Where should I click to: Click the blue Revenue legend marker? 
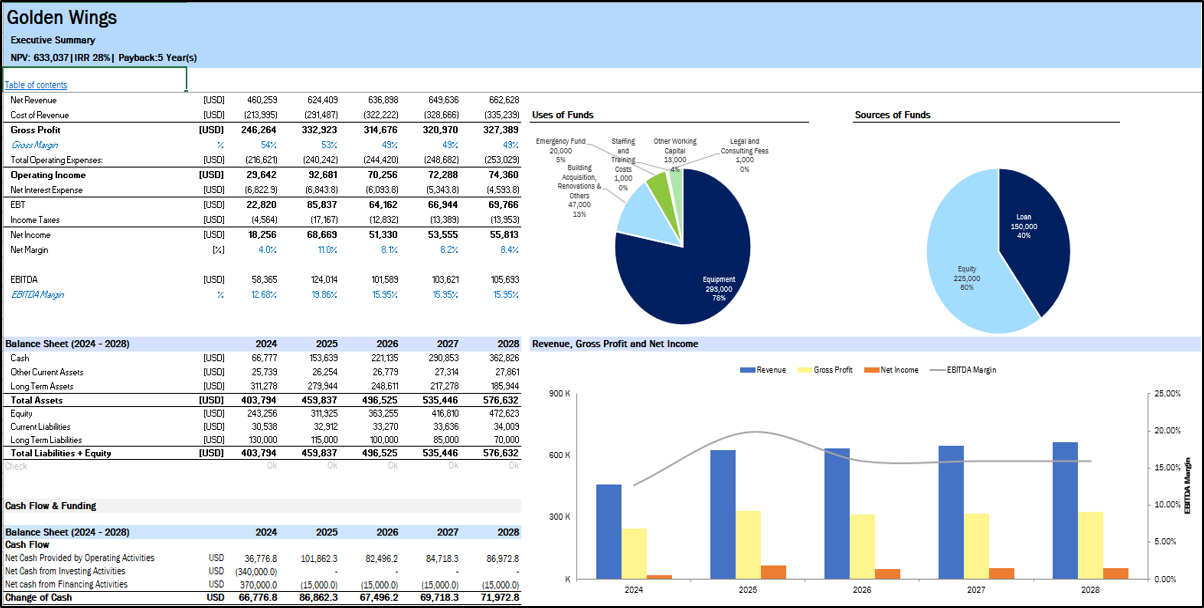pyautogui.click(x=747, y=370)
